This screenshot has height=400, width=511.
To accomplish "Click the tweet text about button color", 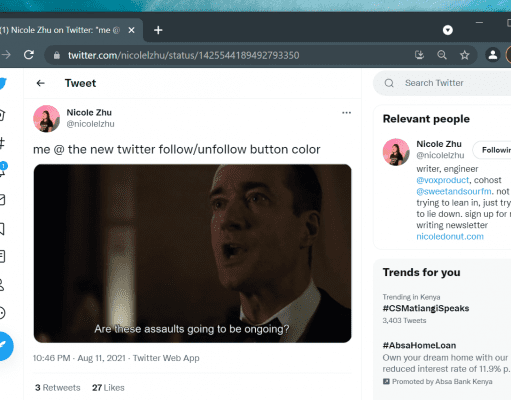I will 177,150.
